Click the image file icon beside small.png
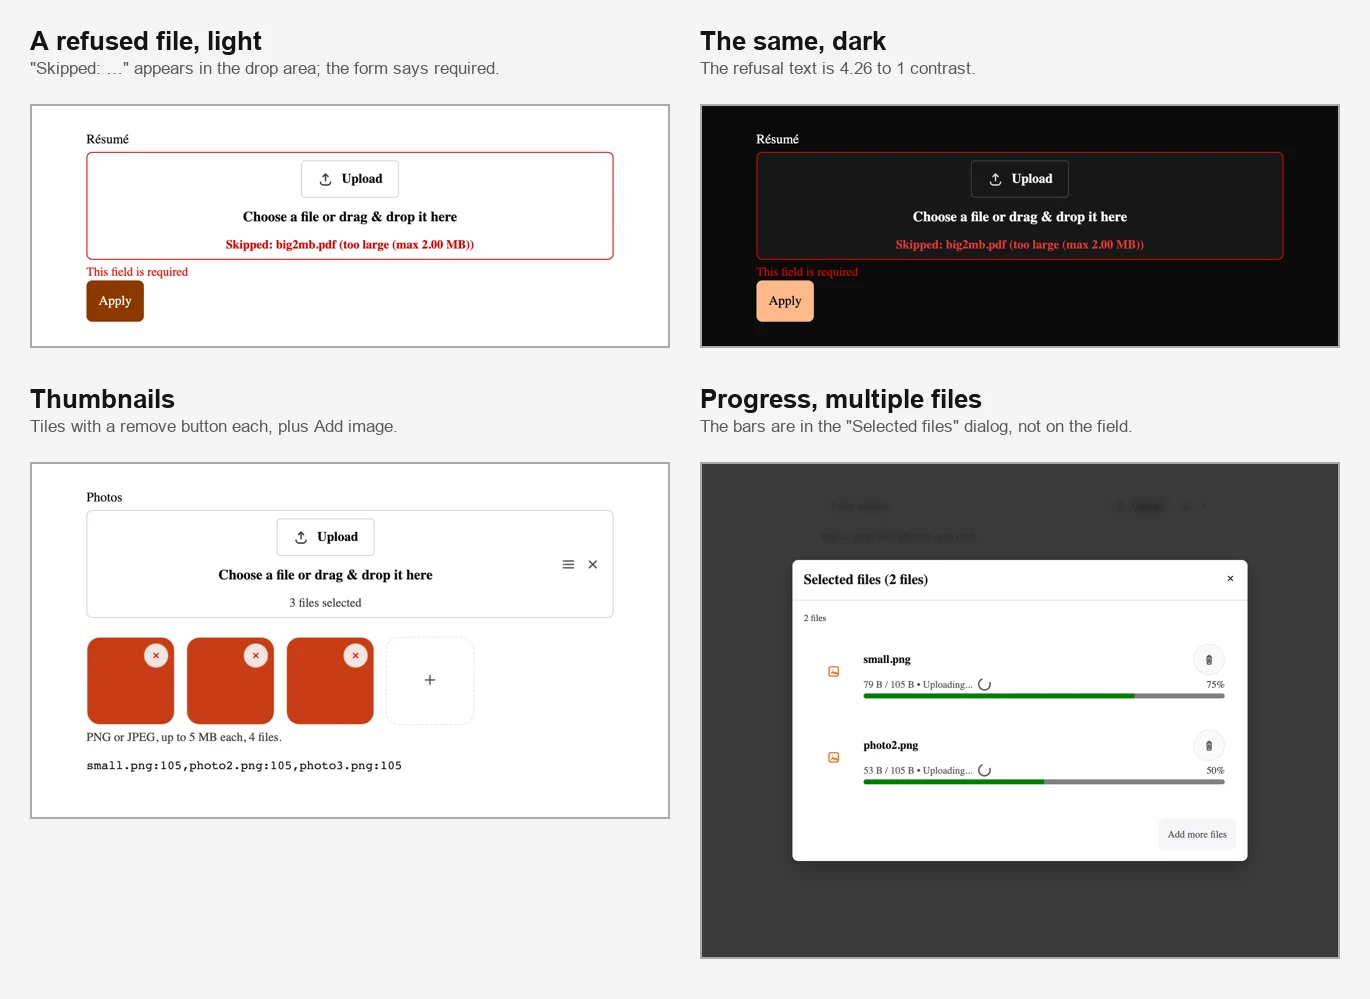Screen dimensions: 1370x999 [834, 672]
